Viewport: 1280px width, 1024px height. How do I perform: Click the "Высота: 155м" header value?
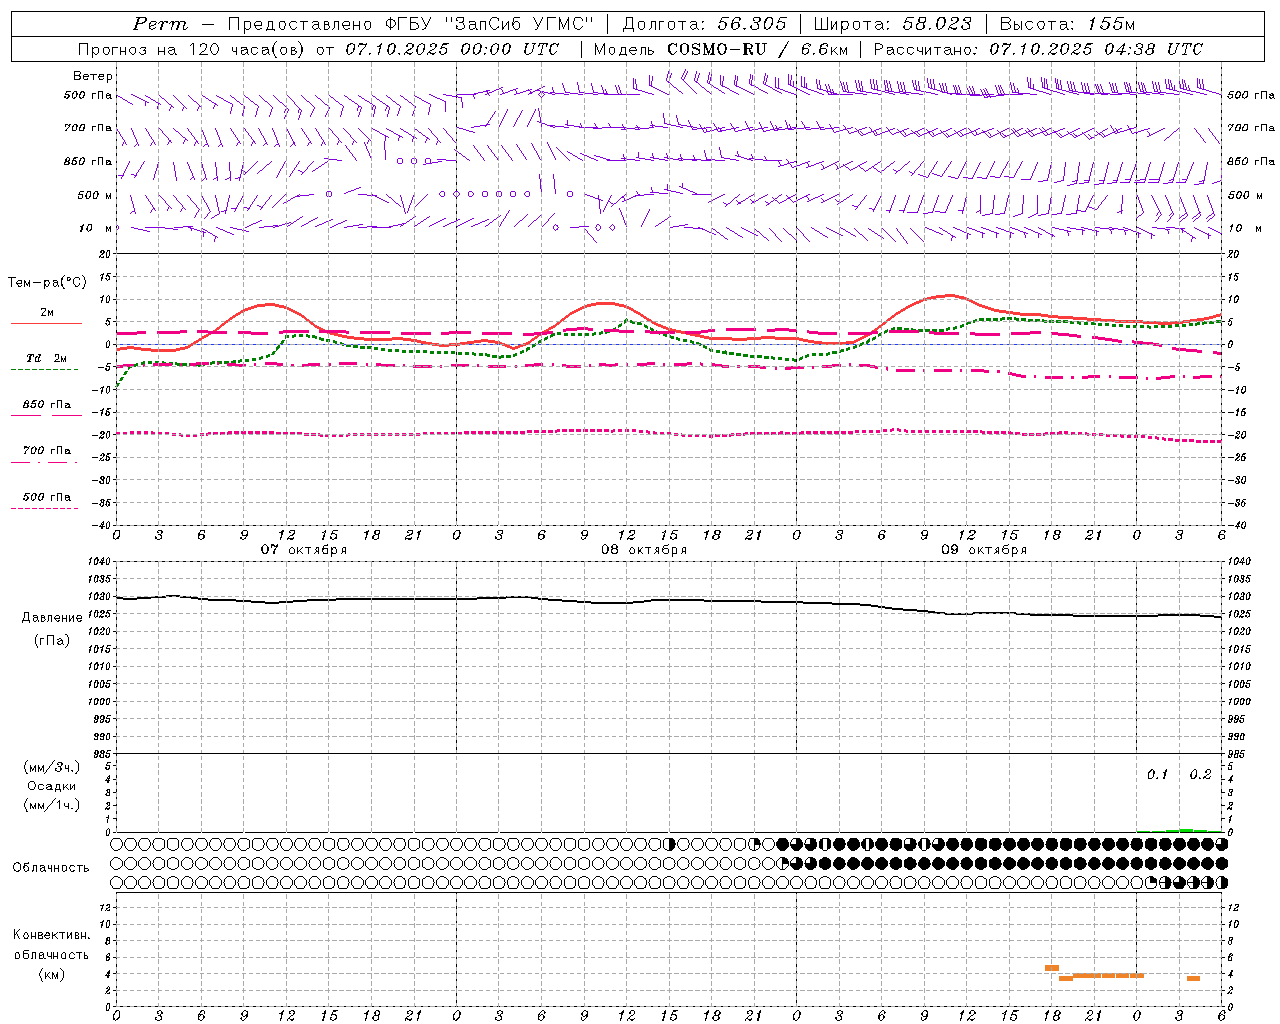1068,24
